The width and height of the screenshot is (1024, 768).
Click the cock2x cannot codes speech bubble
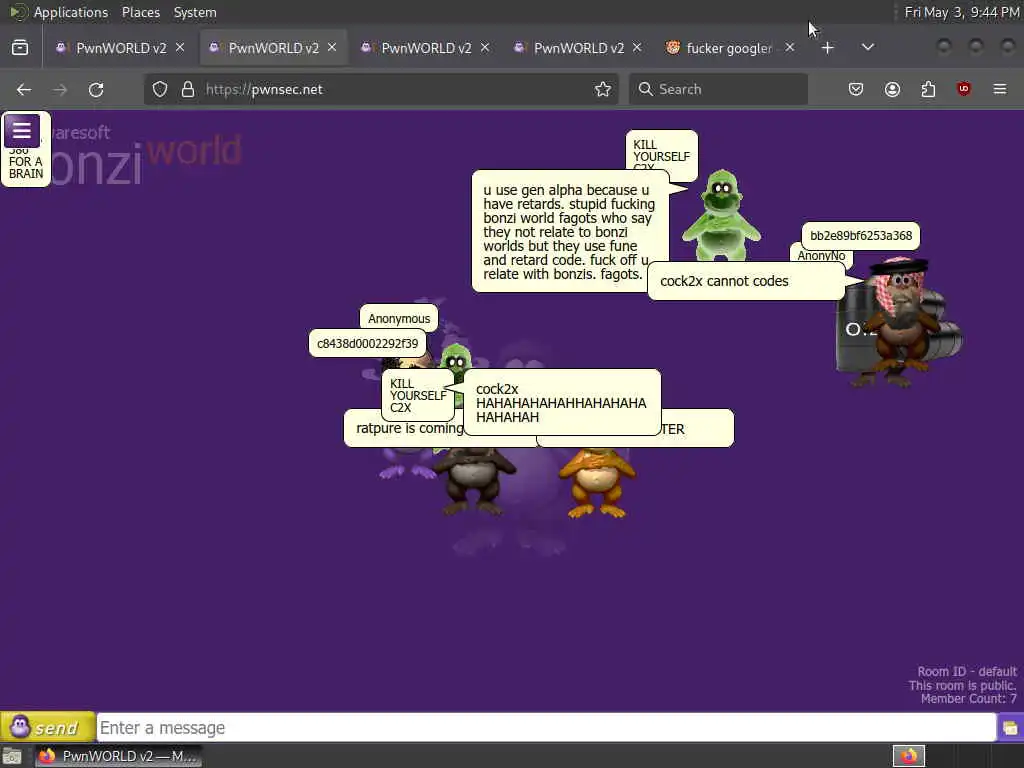tap(746, 281)
